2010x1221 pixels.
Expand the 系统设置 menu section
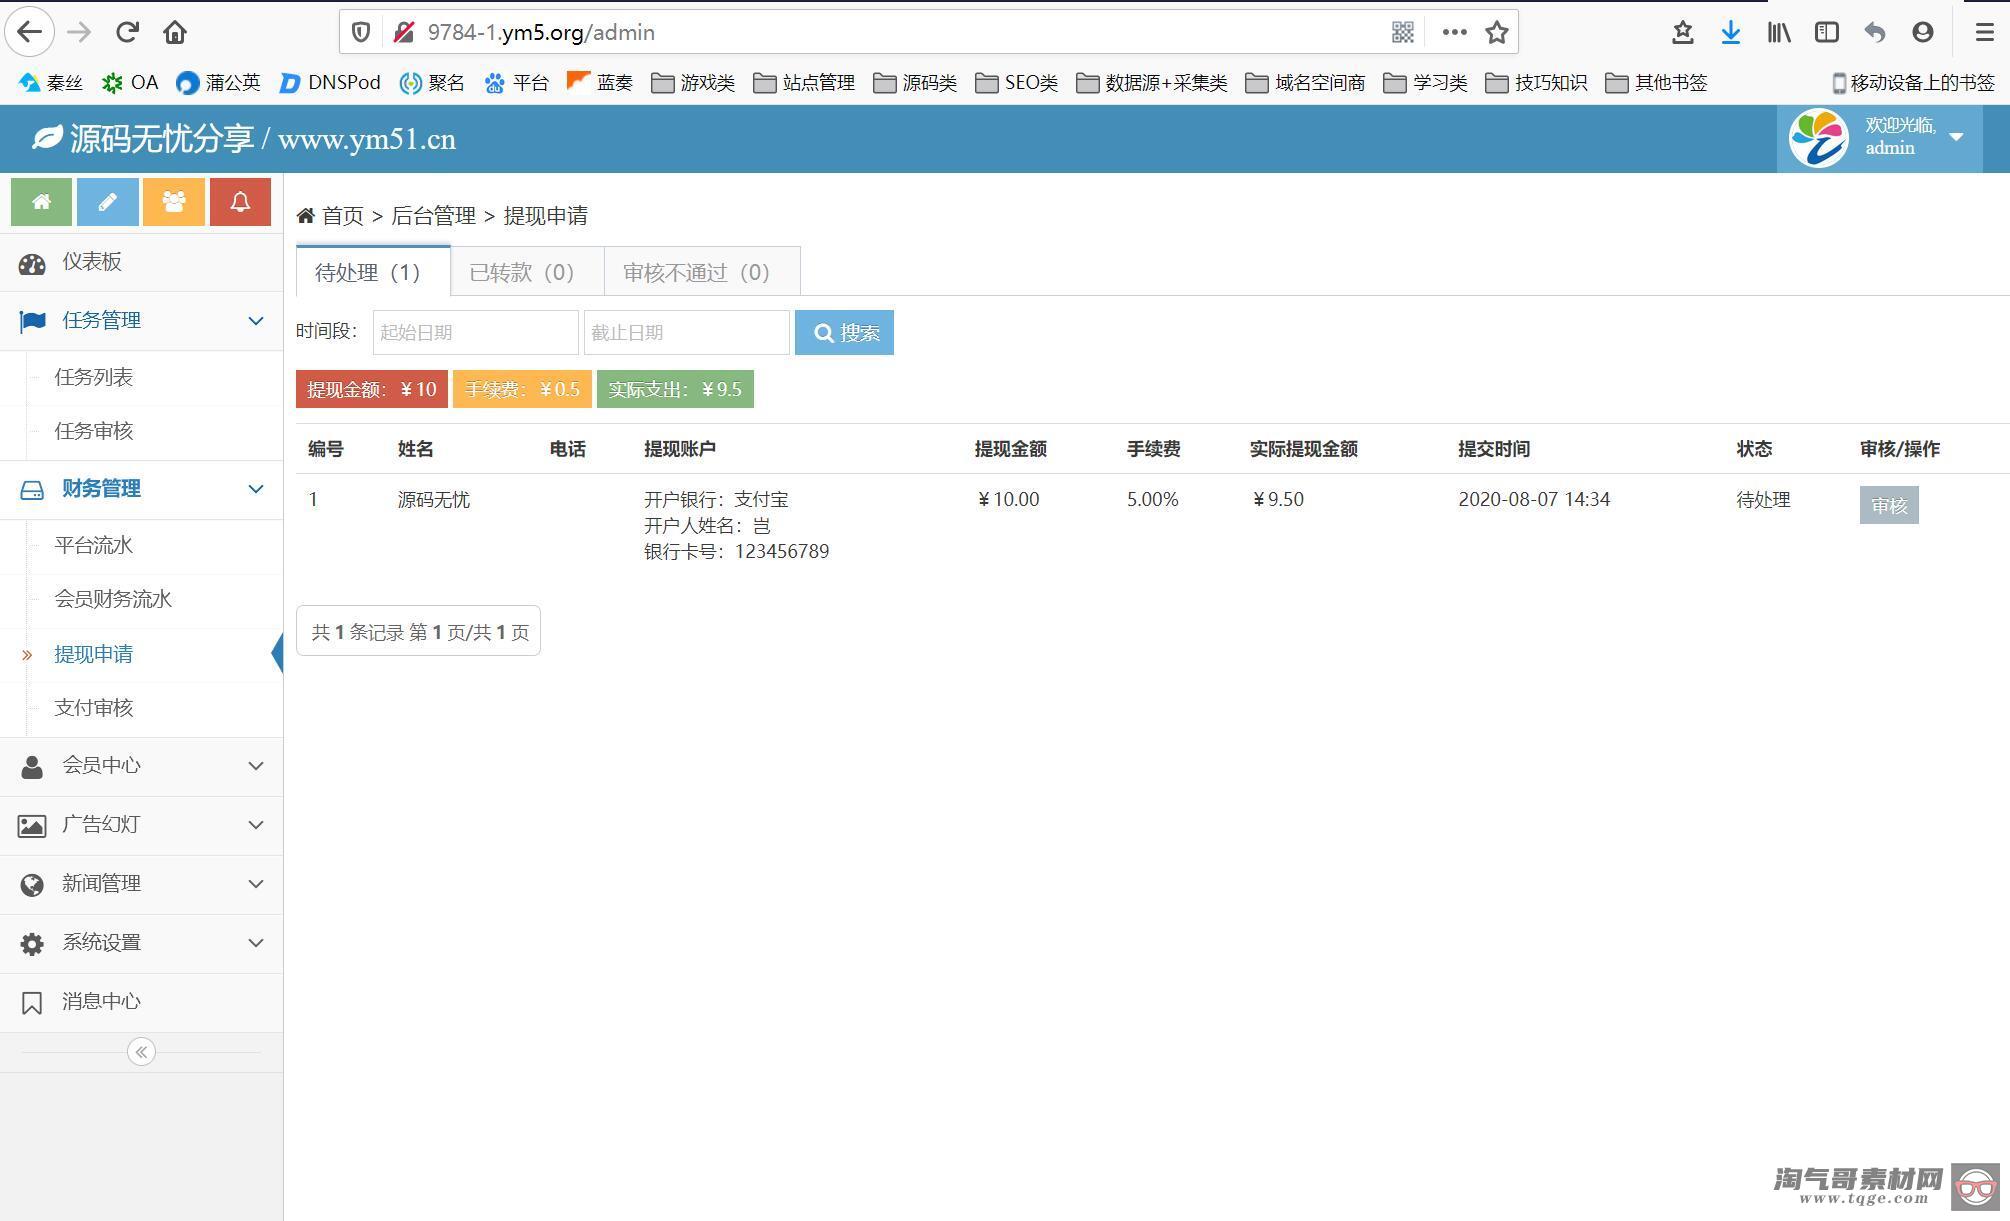[x=141, y=943]
